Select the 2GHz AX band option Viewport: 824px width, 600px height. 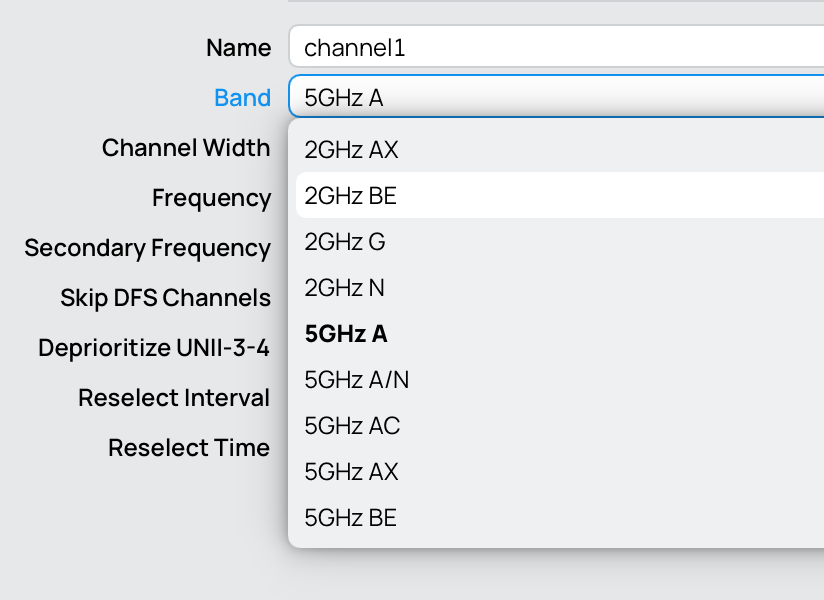point(352,150)
